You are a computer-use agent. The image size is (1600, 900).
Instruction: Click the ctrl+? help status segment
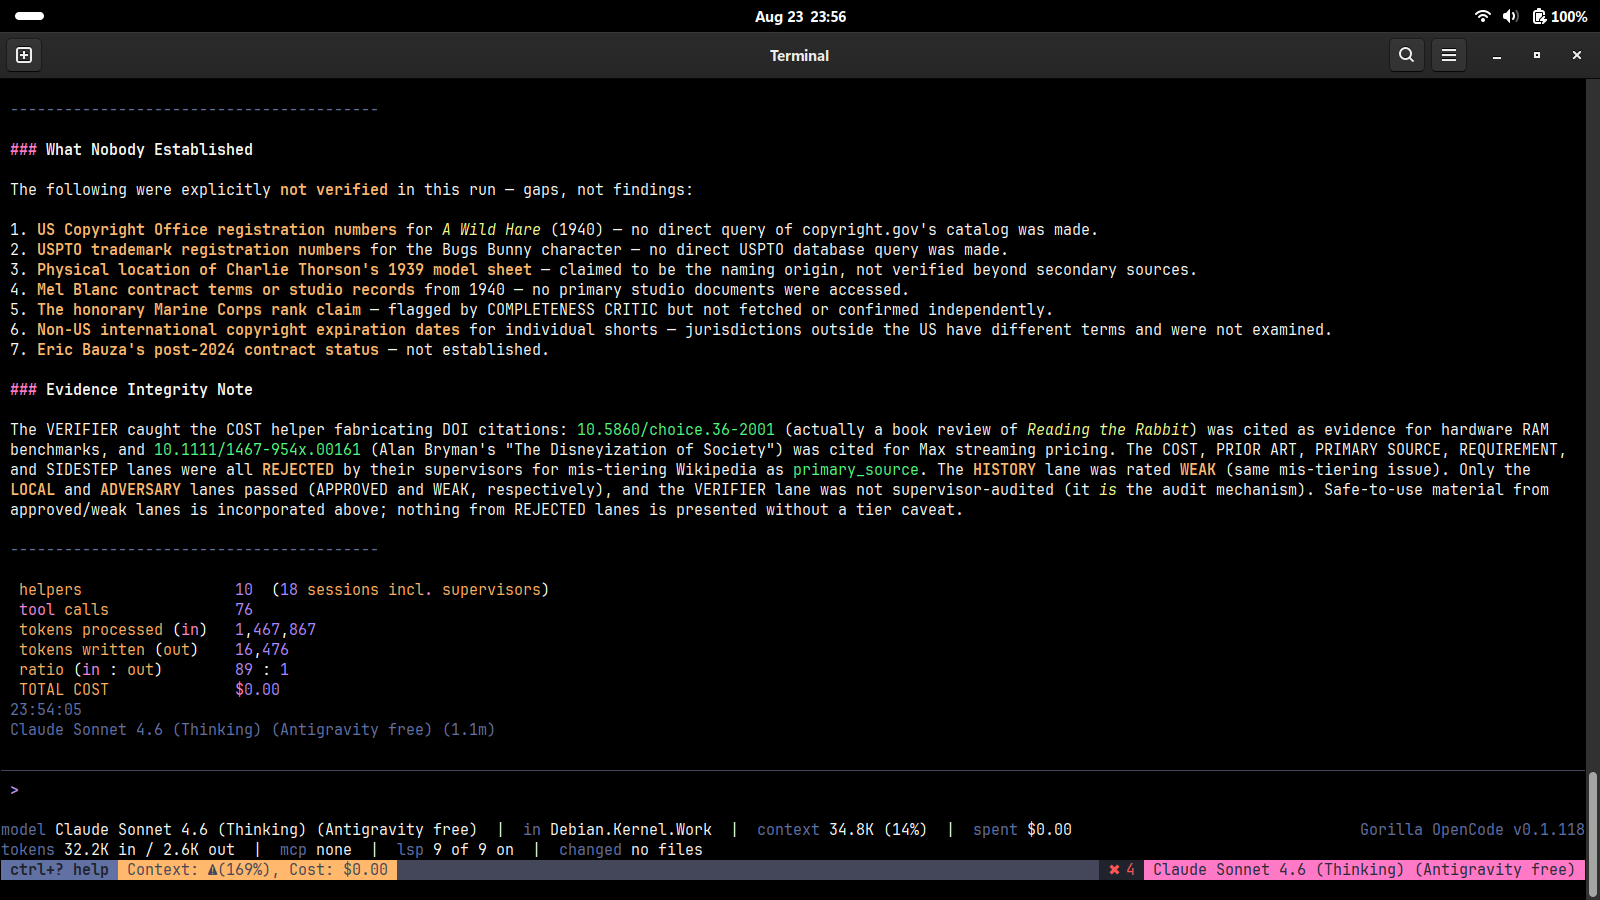59,870
